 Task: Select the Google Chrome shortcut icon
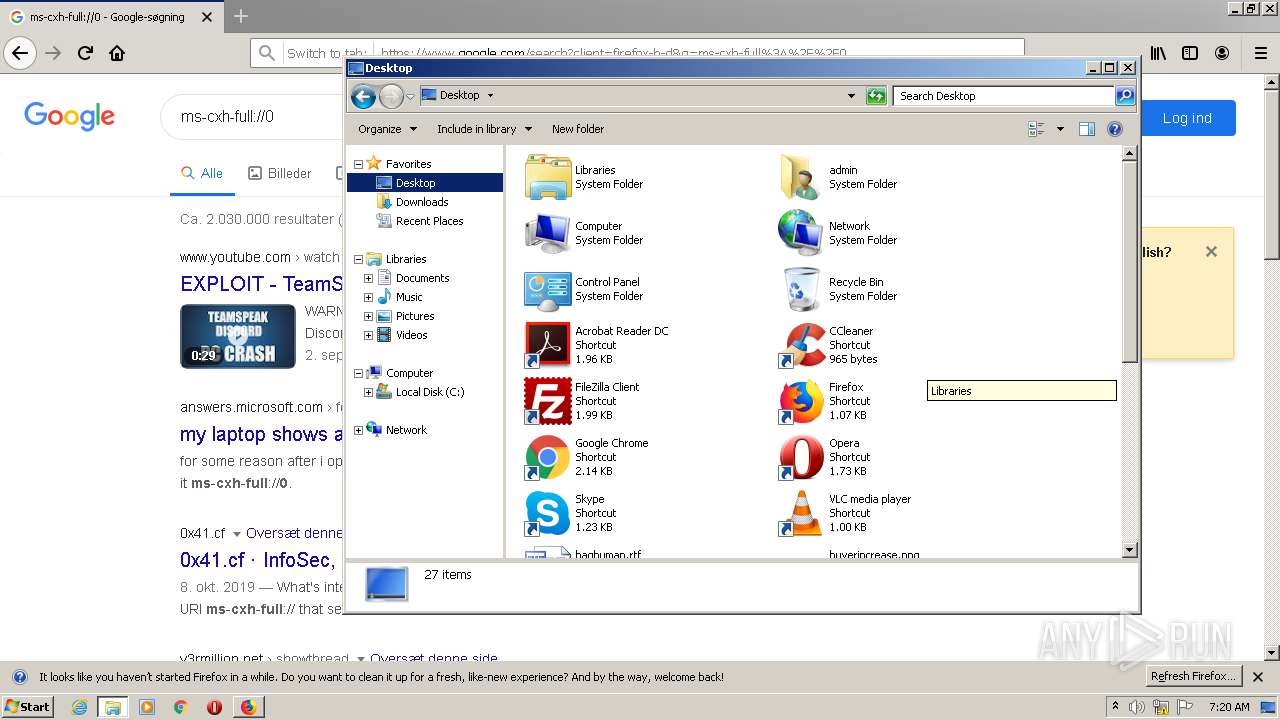(548, 457)
